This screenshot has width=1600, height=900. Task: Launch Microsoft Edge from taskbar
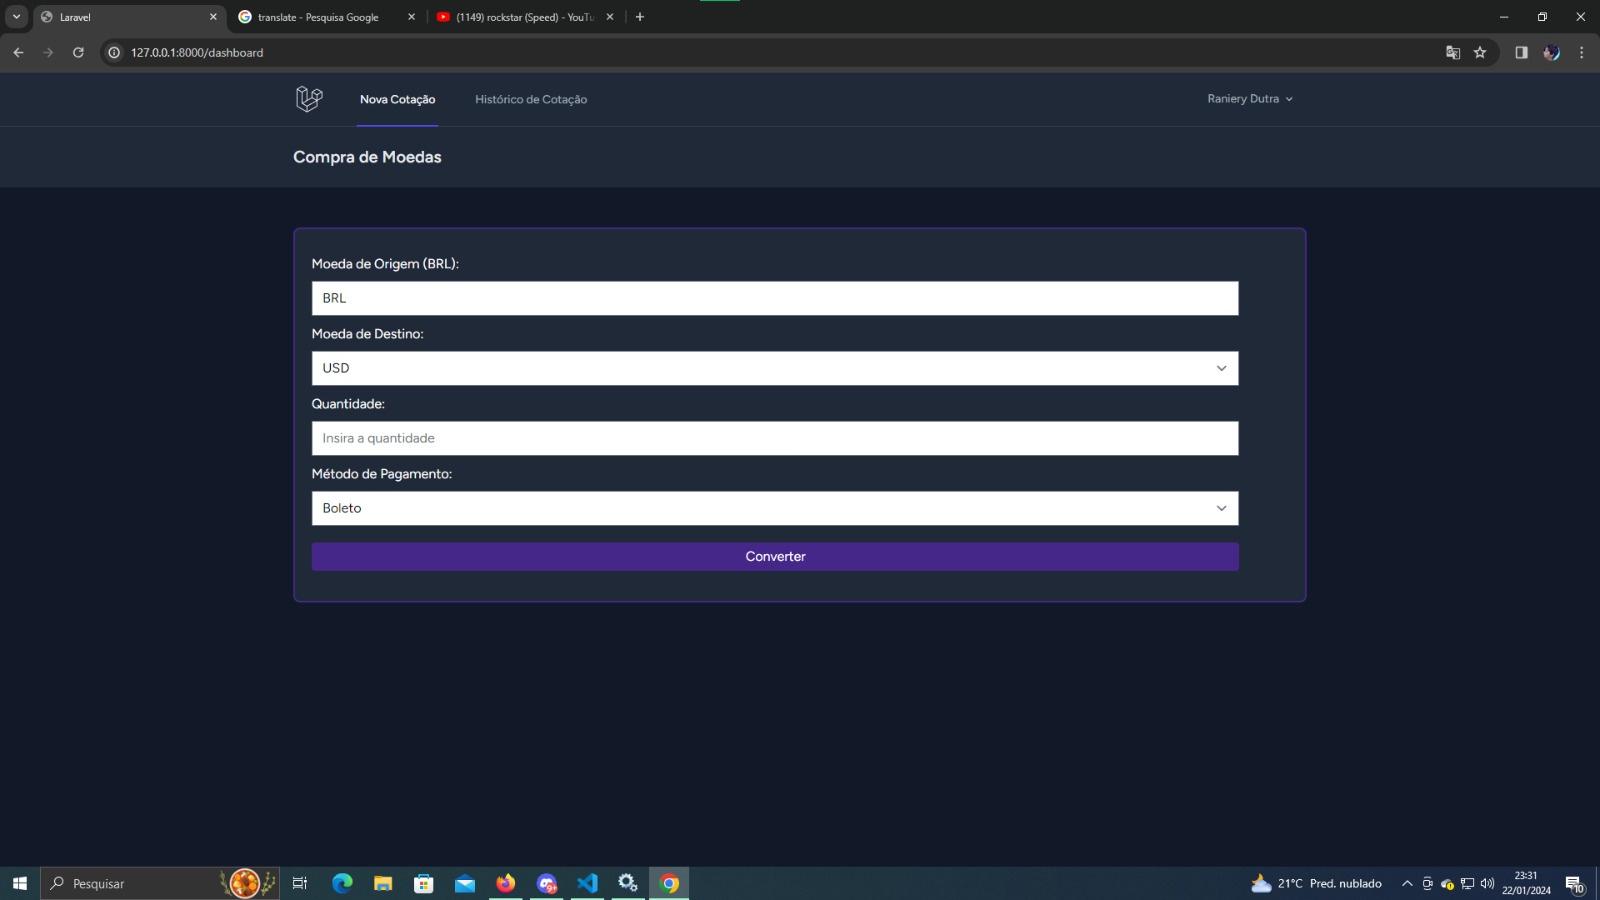coord(342,883)
